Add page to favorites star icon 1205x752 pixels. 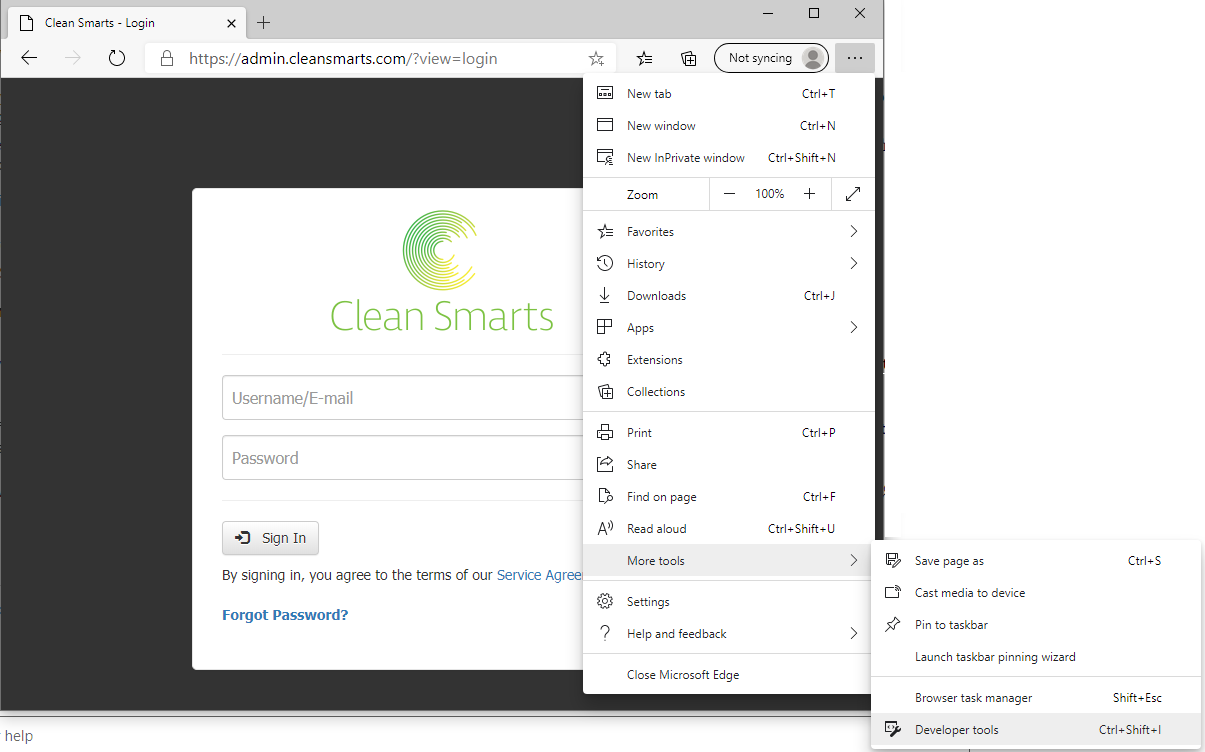(596, 58)
